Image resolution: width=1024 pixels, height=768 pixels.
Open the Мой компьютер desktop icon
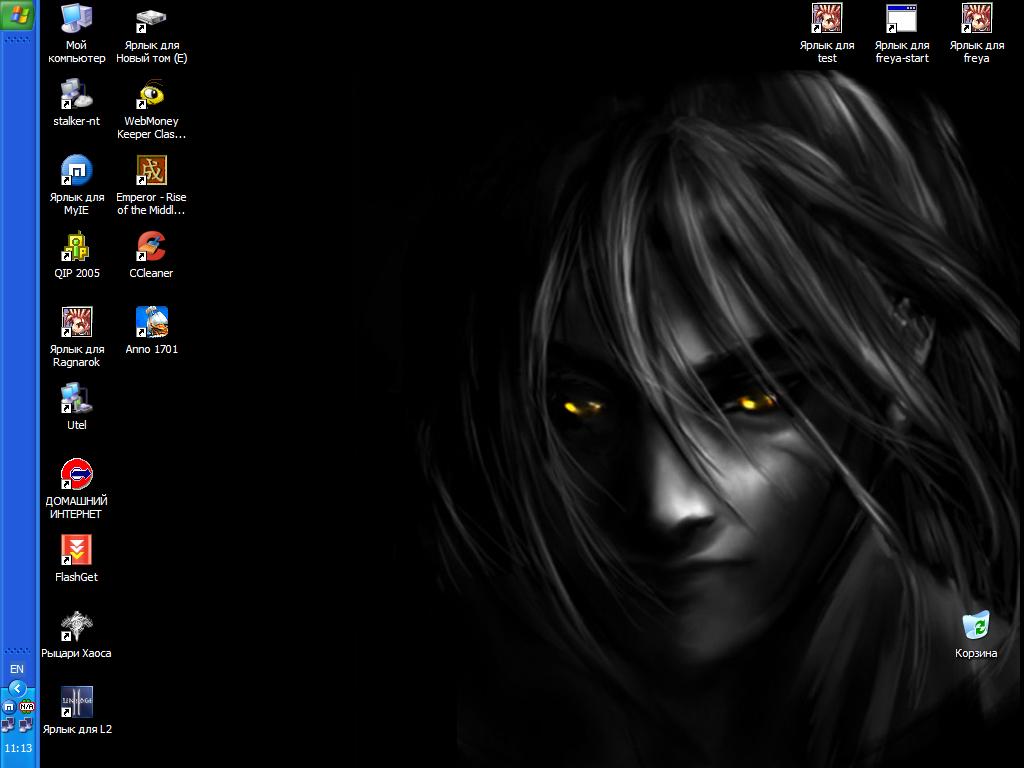coord(76,33)
